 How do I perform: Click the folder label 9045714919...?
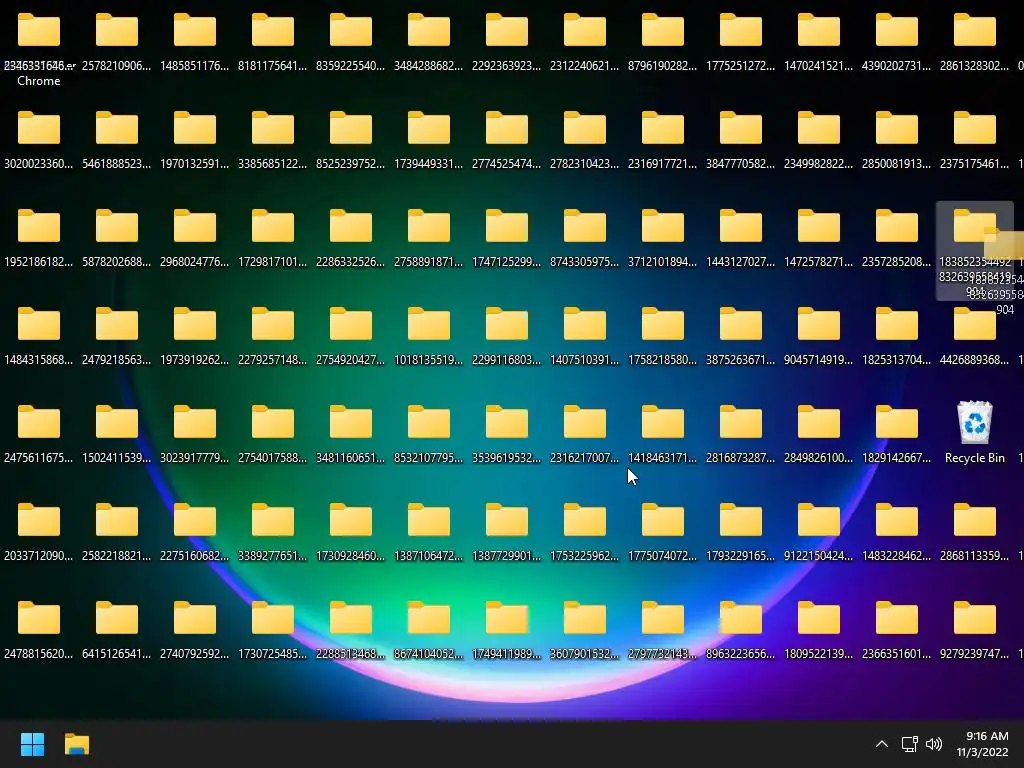click(818, 360)
